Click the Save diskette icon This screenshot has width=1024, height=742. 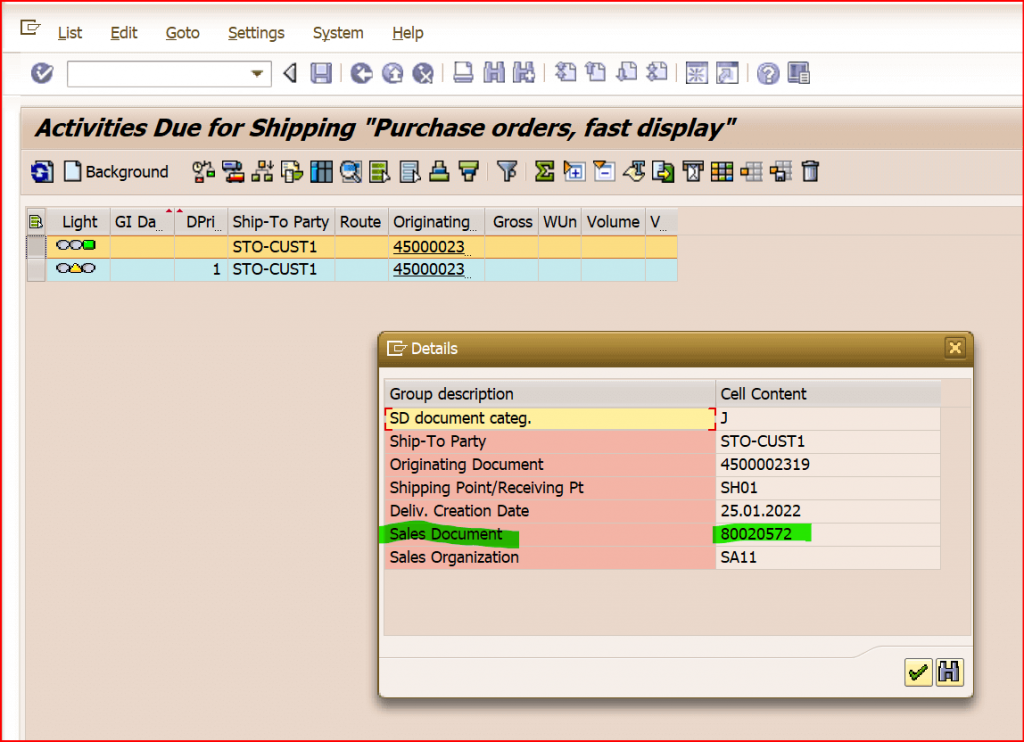click(x=321, y=73)
